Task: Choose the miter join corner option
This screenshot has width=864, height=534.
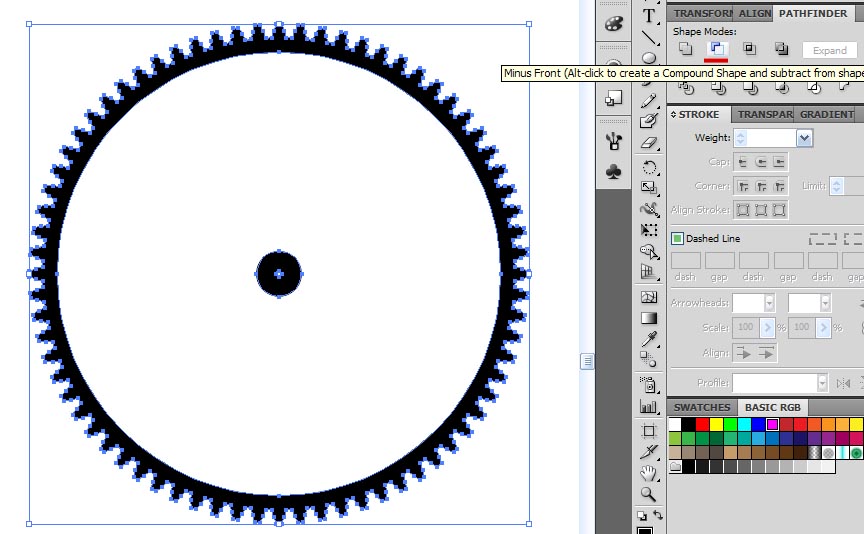Action: coord(743,186)
